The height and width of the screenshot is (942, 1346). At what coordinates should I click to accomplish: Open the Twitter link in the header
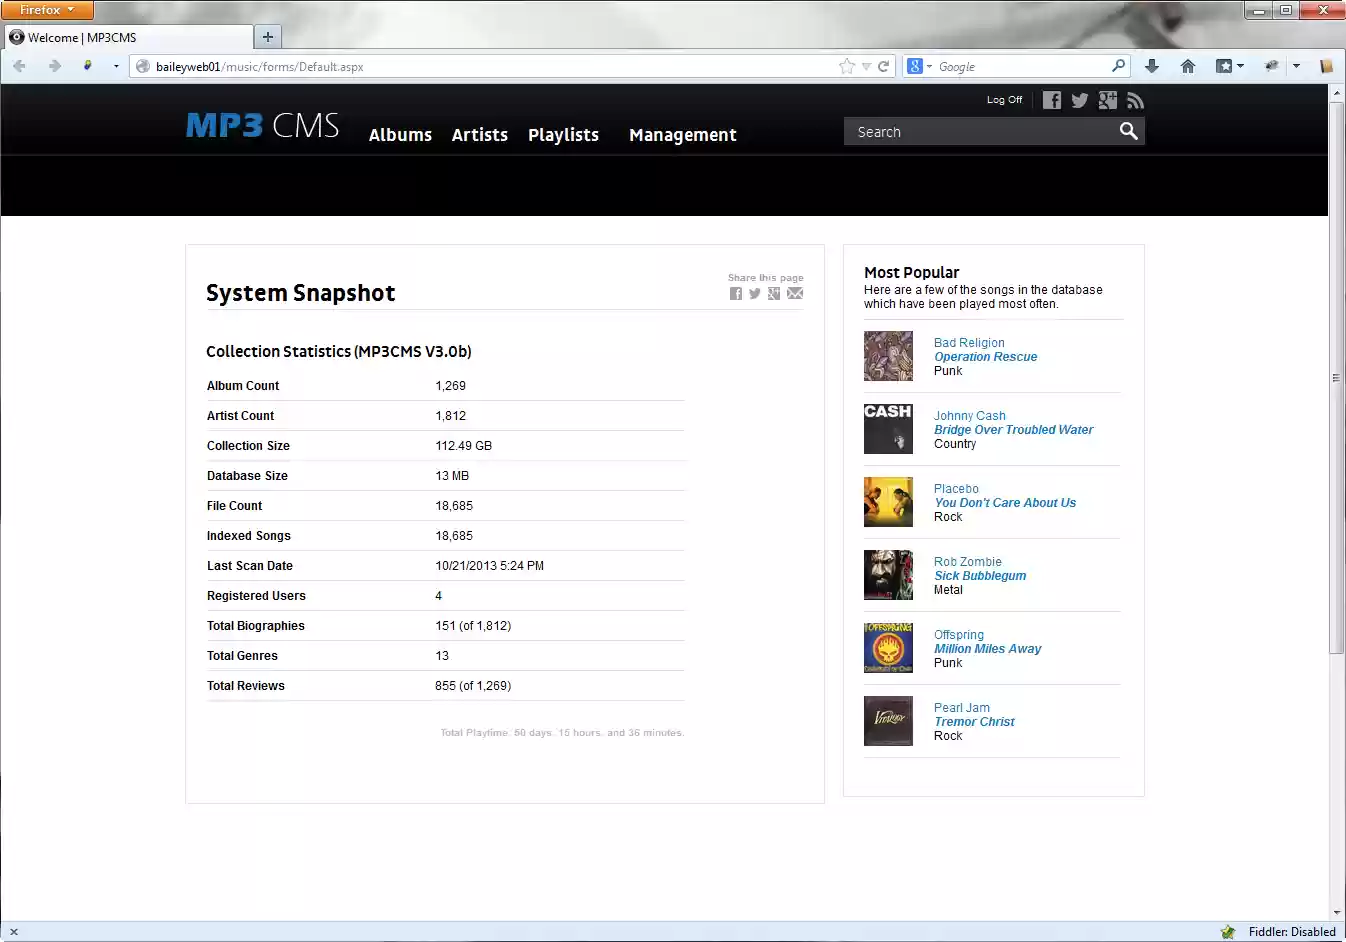point(1079,100)
